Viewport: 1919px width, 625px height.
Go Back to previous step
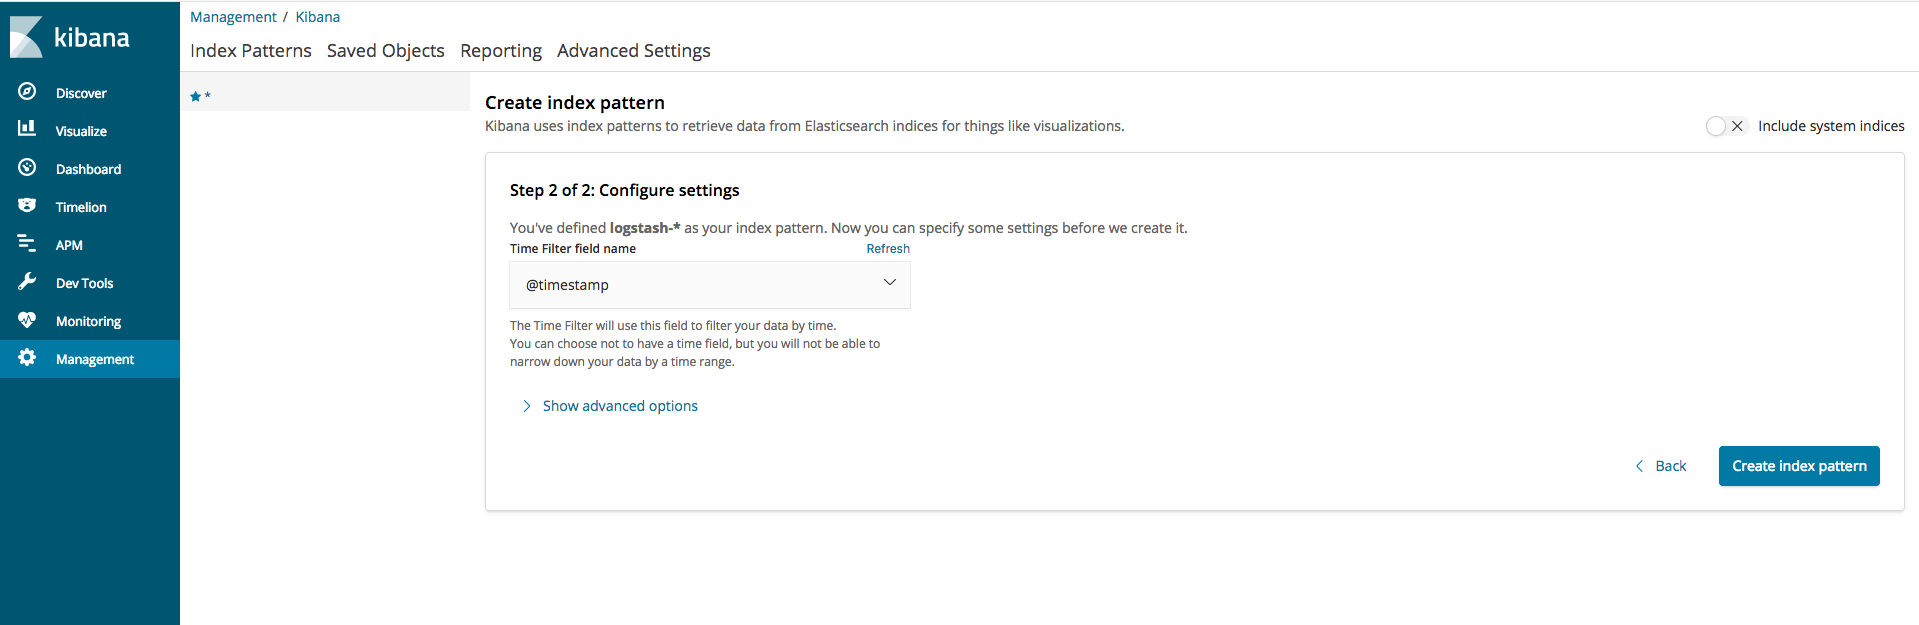pyautogui.click(x=1661, y=466)
